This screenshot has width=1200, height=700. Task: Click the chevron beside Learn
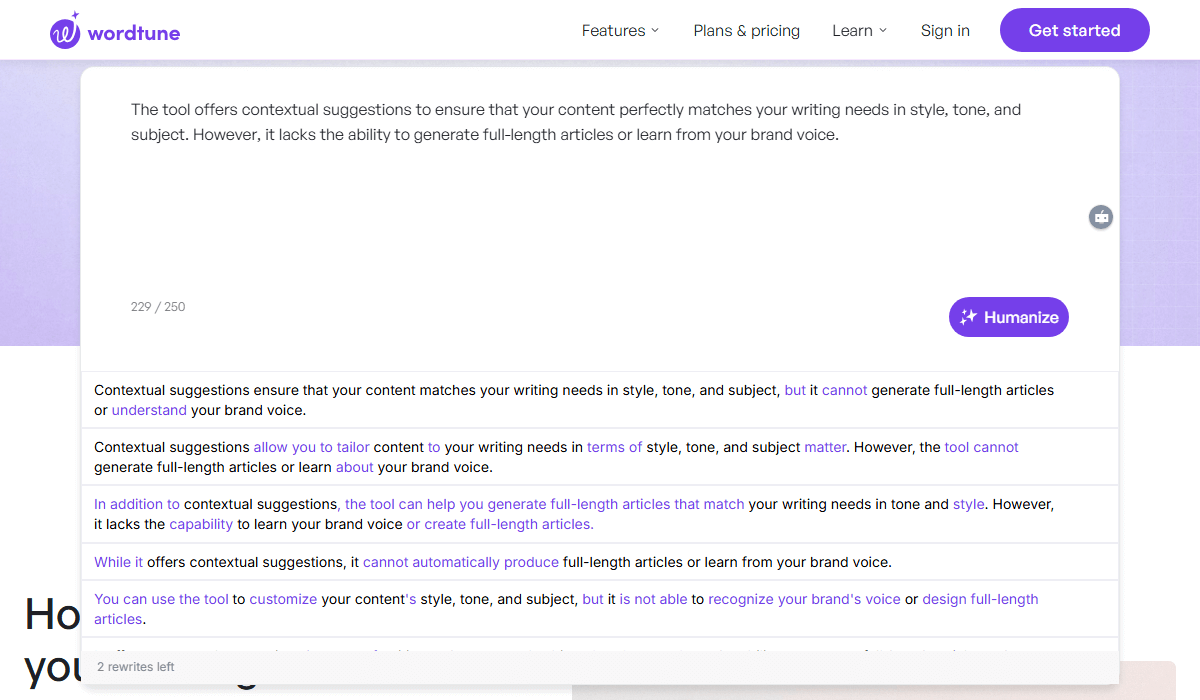883,31
